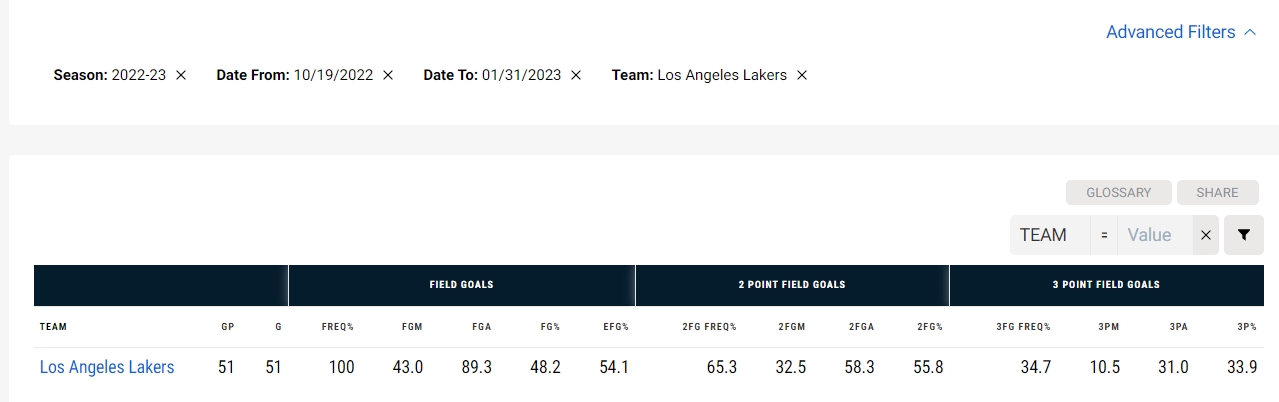Sort by the GP column header
1279x402 pixels.
coord(227,327)
